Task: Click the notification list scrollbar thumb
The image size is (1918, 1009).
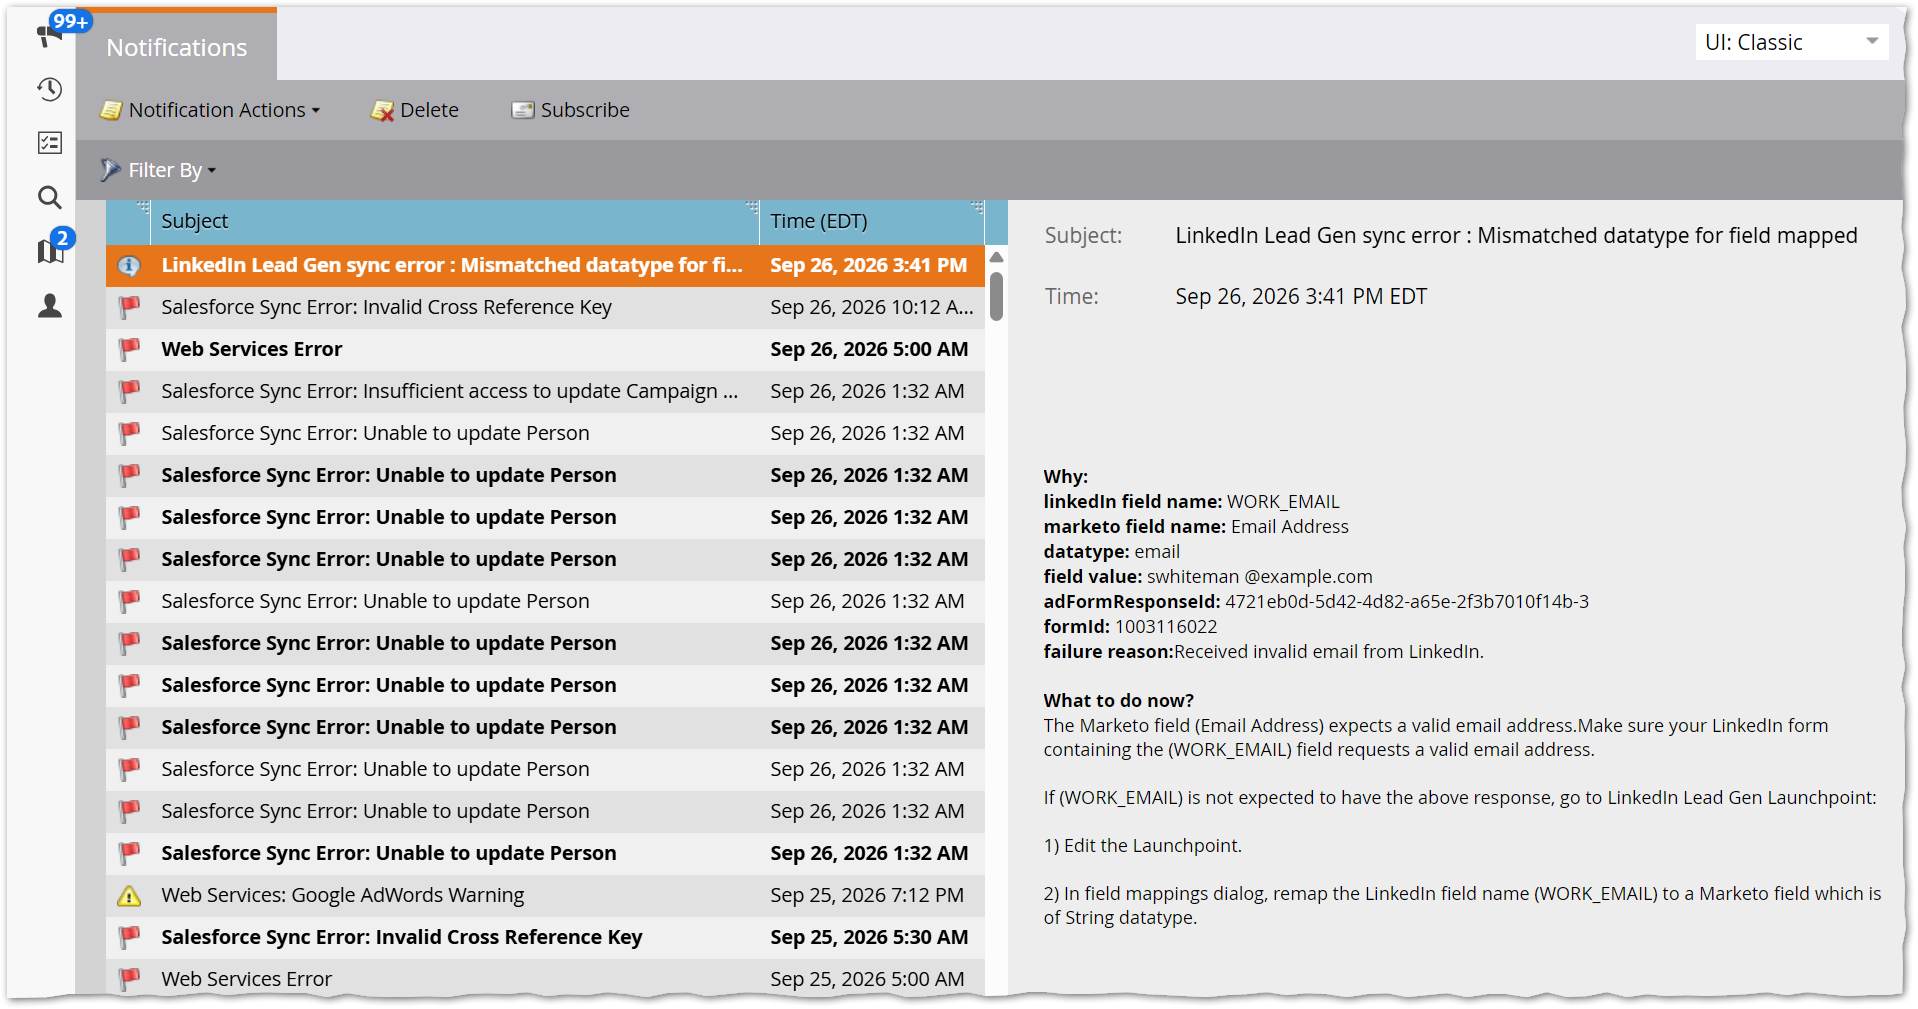Action: click(x=996, y=296)
